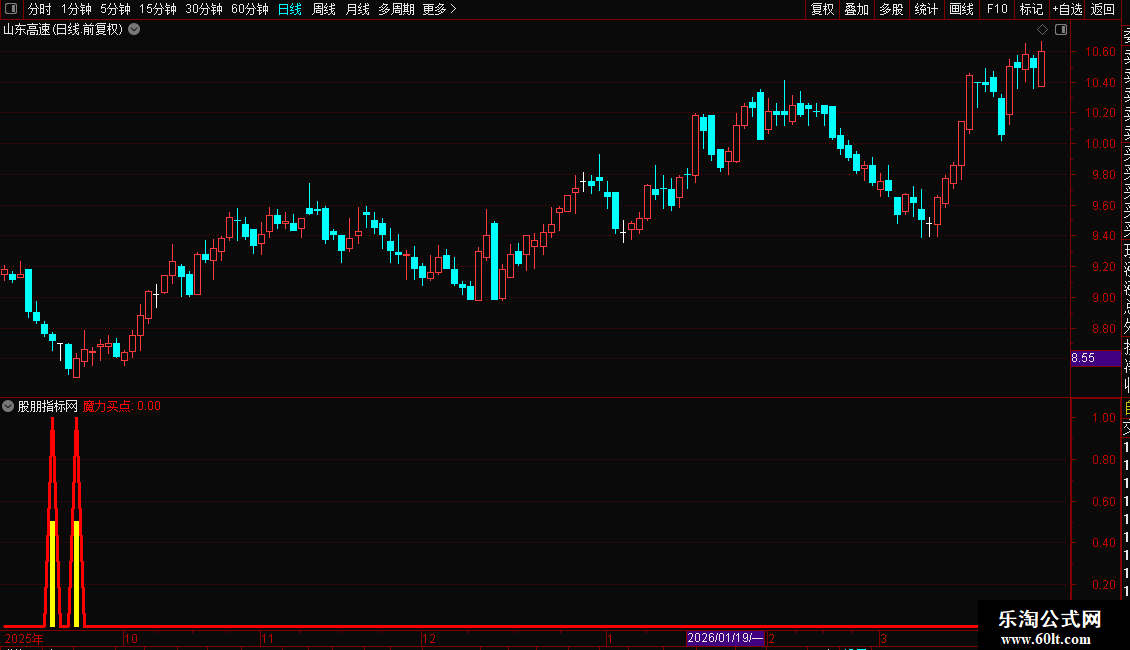Open the 多周期 multi-period view
The width and height of the screenshot is (1130, 650).
[396, 9]
